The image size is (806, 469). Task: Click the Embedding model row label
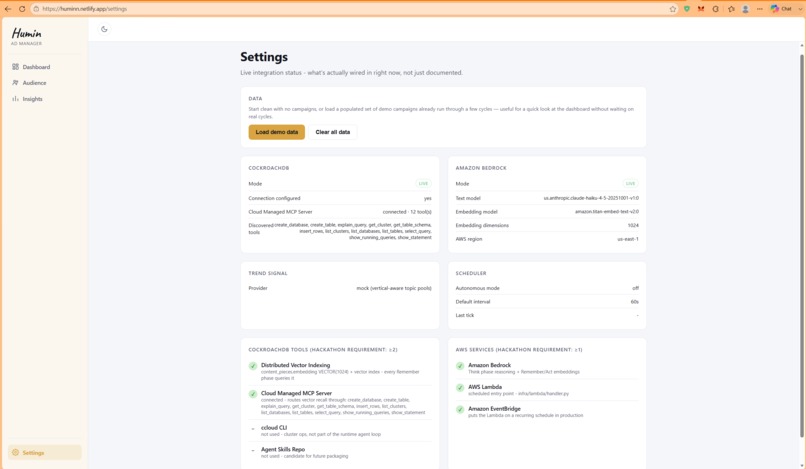(476, 212)
